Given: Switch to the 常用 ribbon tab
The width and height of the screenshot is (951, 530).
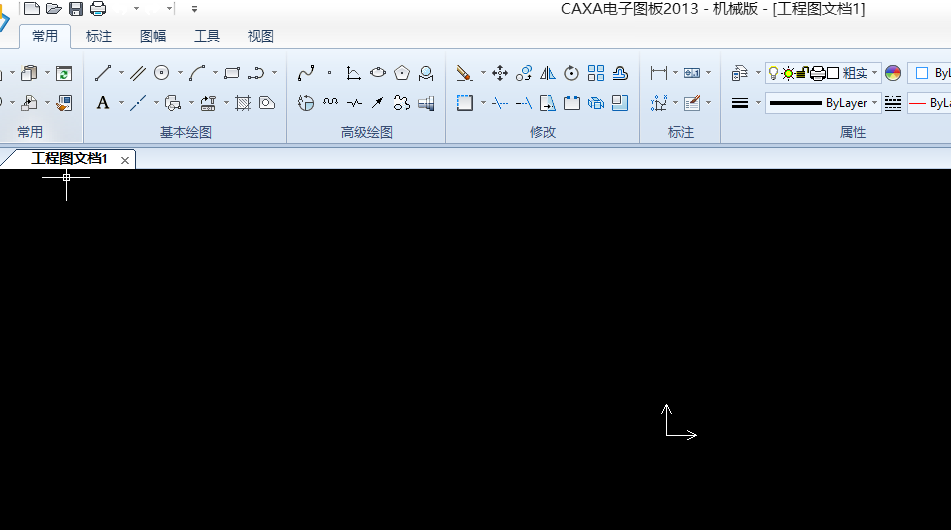Looking at the screenshot, I should pyautogui.click(x=45, y=36).
